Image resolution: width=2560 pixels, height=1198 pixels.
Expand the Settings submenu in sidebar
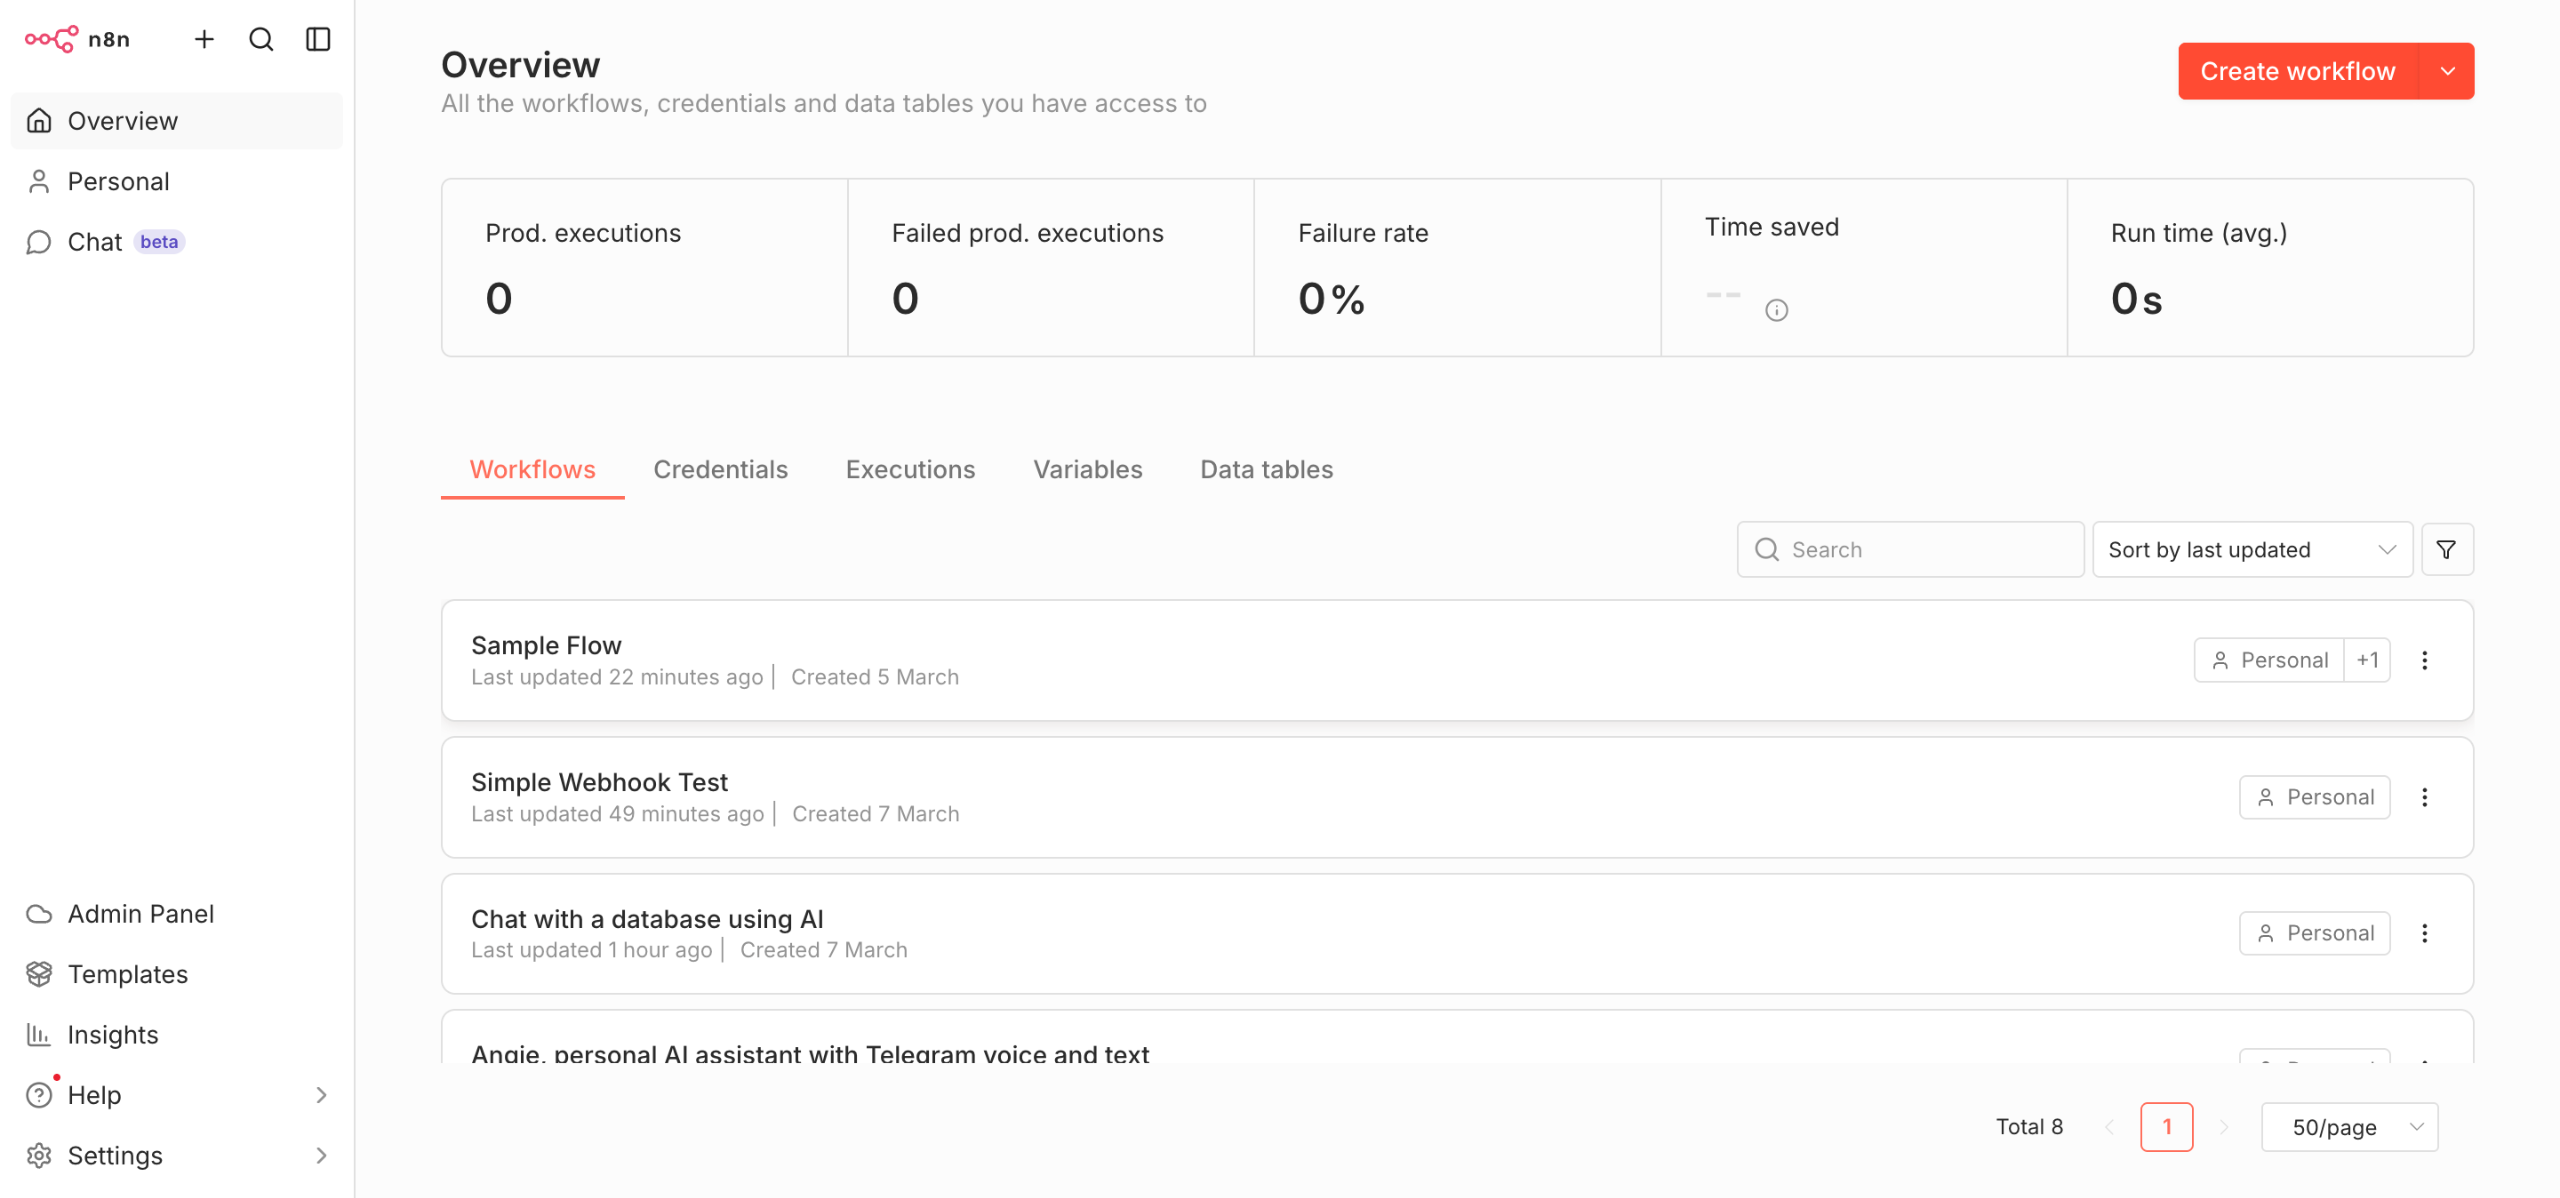click(x=320, y=1155)
